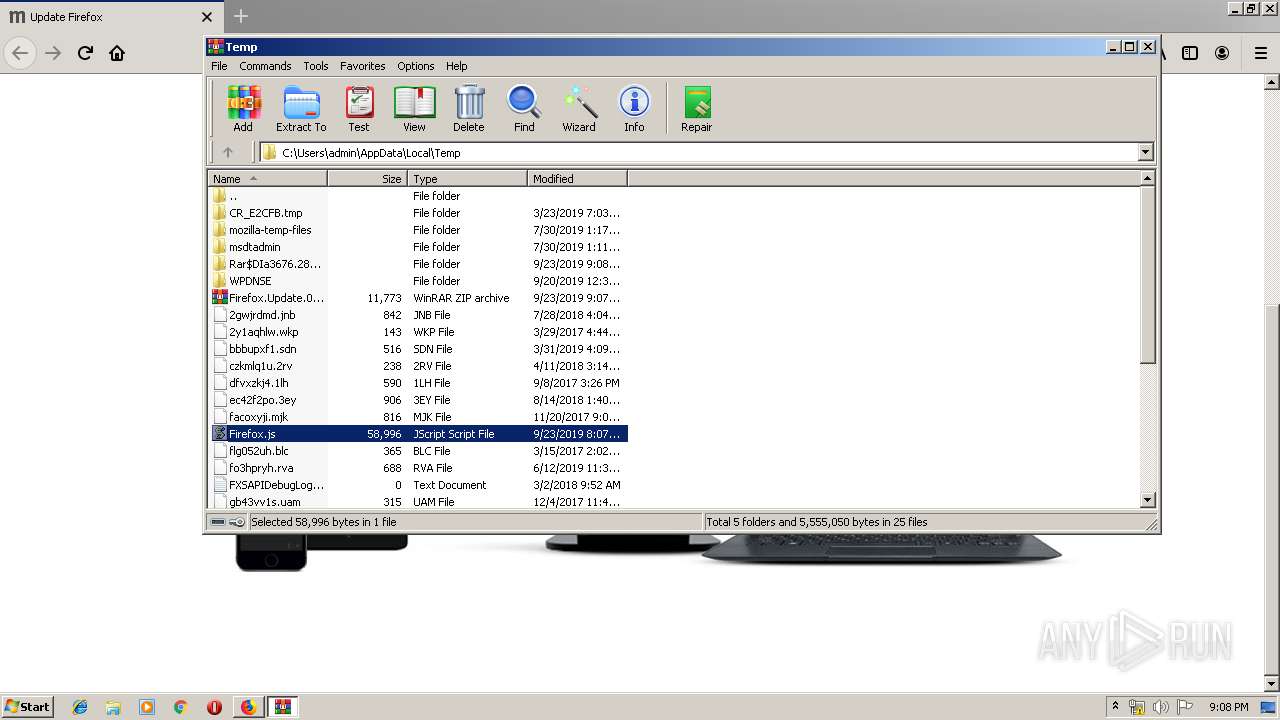Open Internet Explorer from the taskbar
The image size is (1280, 720).
coord(80,707)
